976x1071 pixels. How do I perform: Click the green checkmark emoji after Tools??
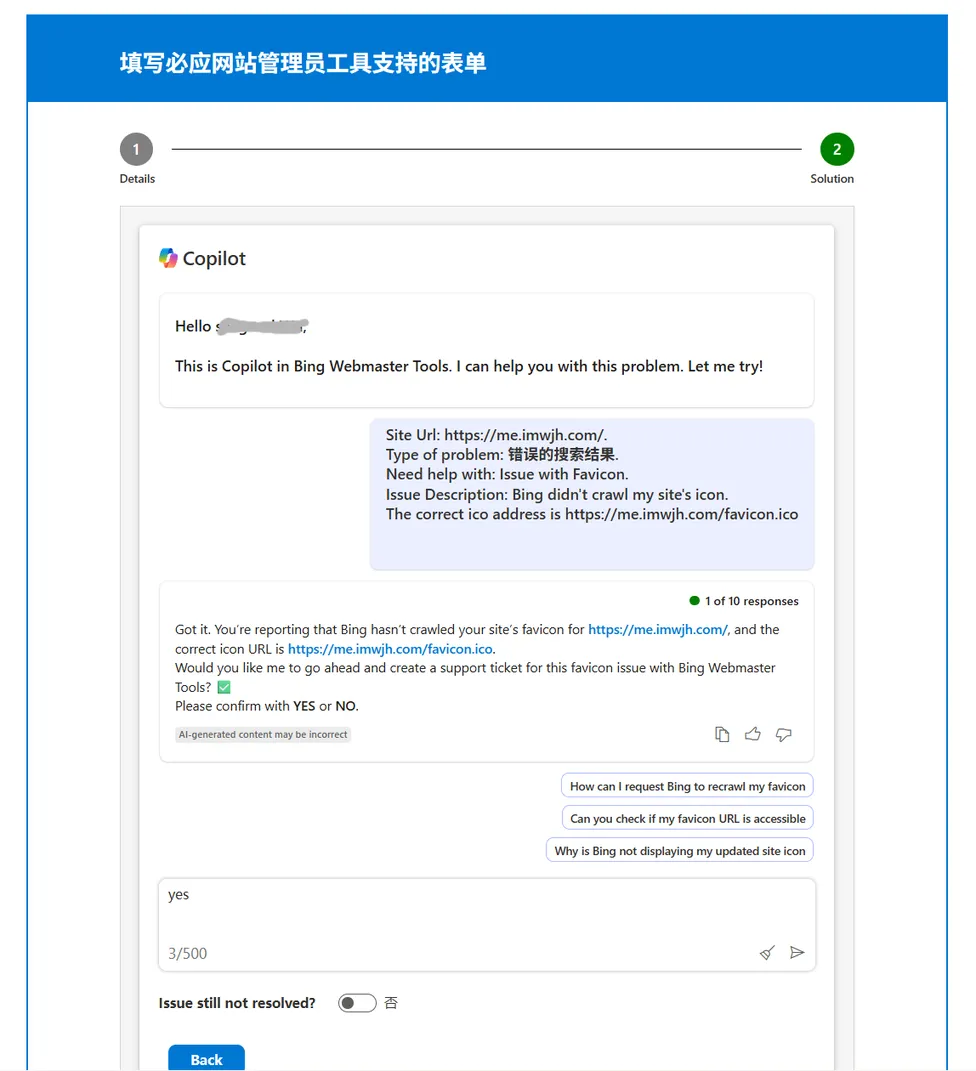pos(224,687)
